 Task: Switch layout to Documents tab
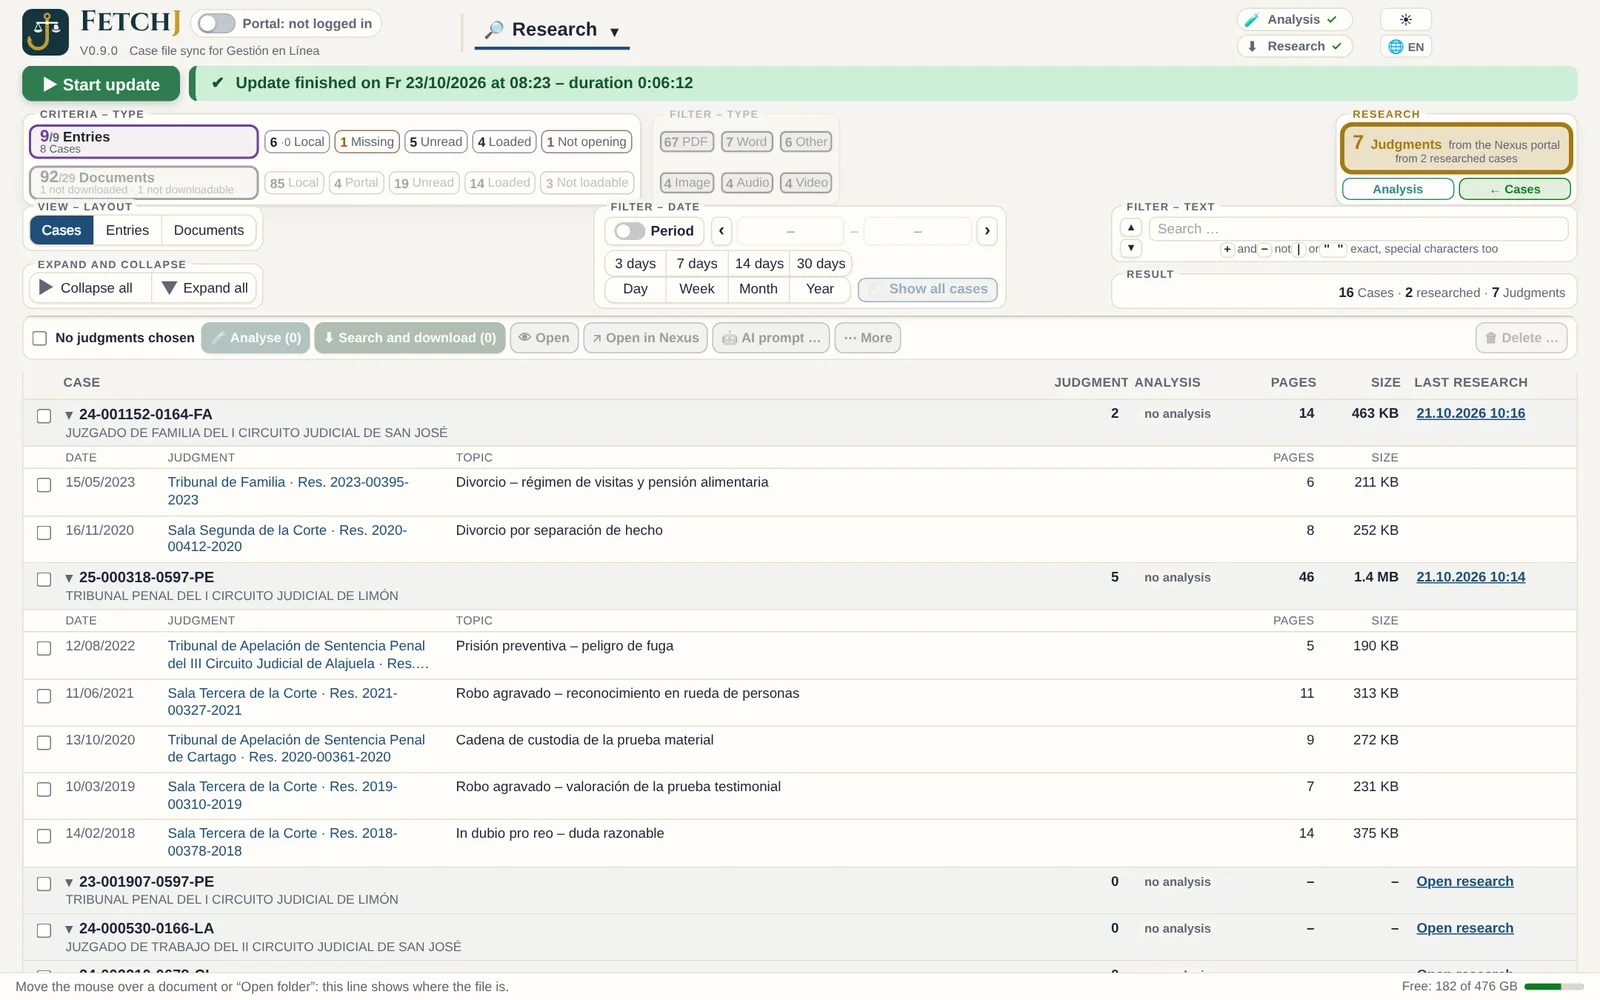(x=209, y=231)
